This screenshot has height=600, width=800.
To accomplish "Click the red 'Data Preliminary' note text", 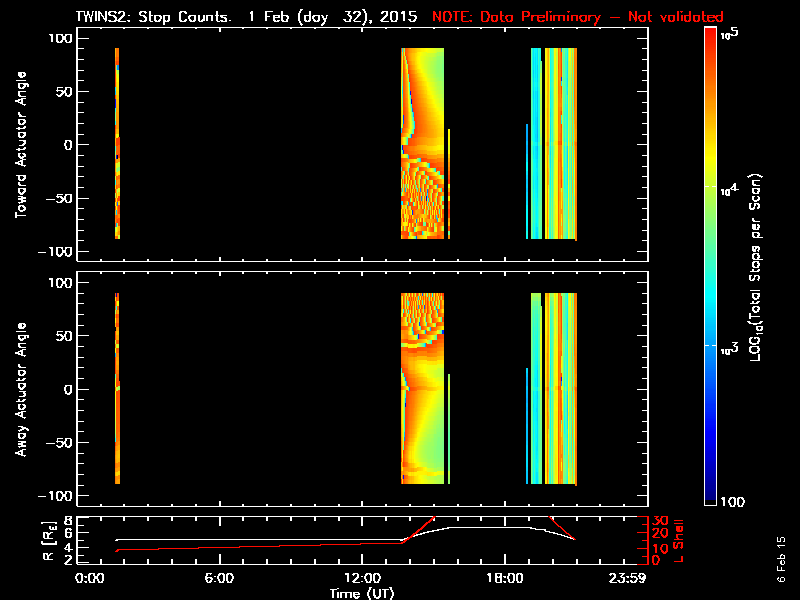I will pyautogui.click(x=577, y=17).
